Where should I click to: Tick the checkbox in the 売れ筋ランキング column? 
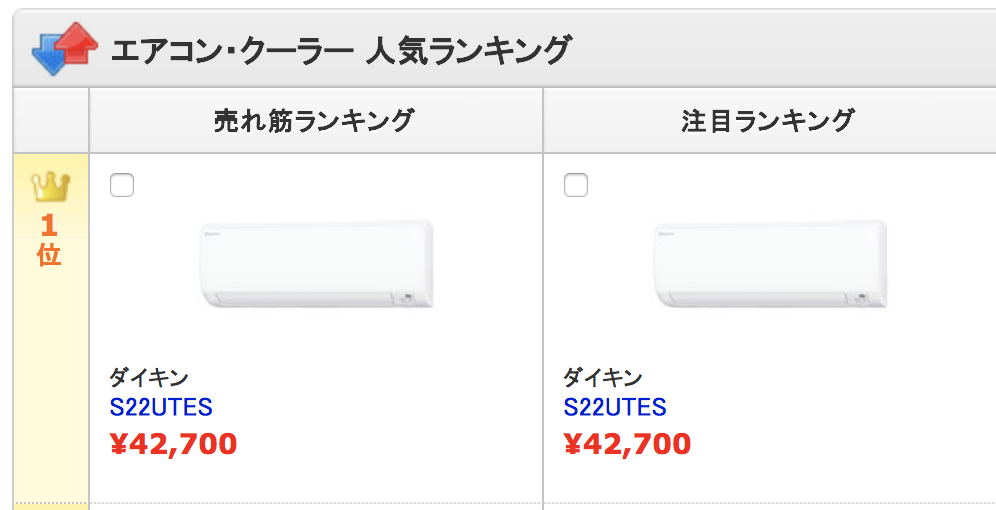[x=122, y=185]
